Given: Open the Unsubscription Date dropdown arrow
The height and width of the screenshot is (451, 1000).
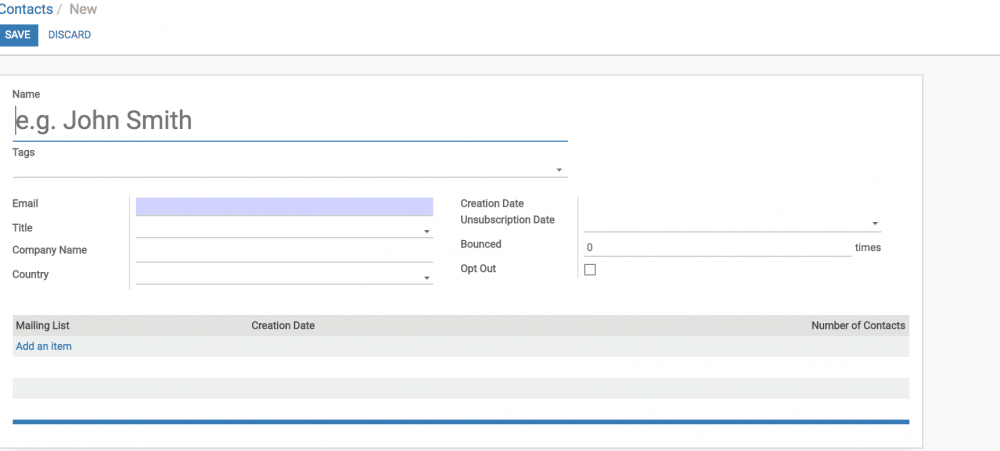Looking at the screenshot, I should click(x=875, y=224).
